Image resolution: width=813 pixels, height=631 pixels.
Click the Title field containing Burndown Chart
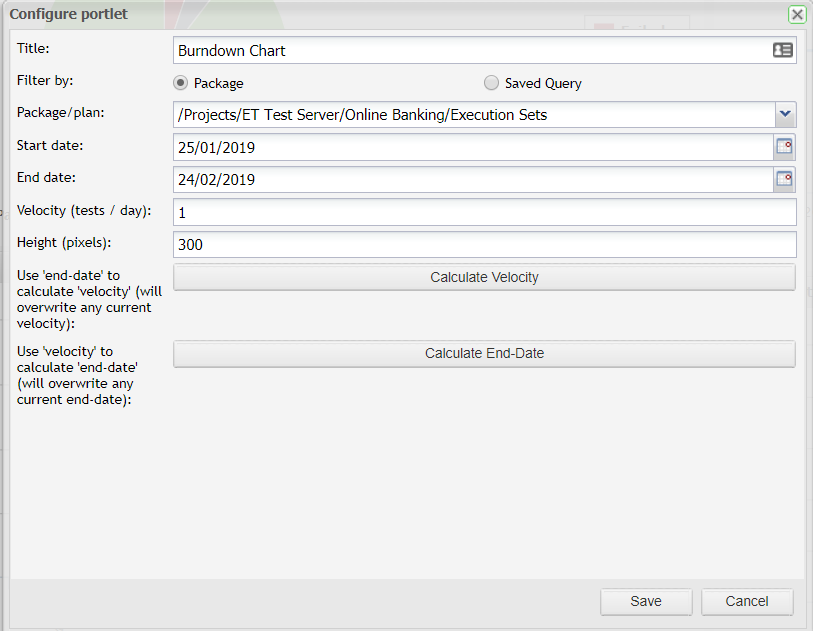click(x=470, y=50)
